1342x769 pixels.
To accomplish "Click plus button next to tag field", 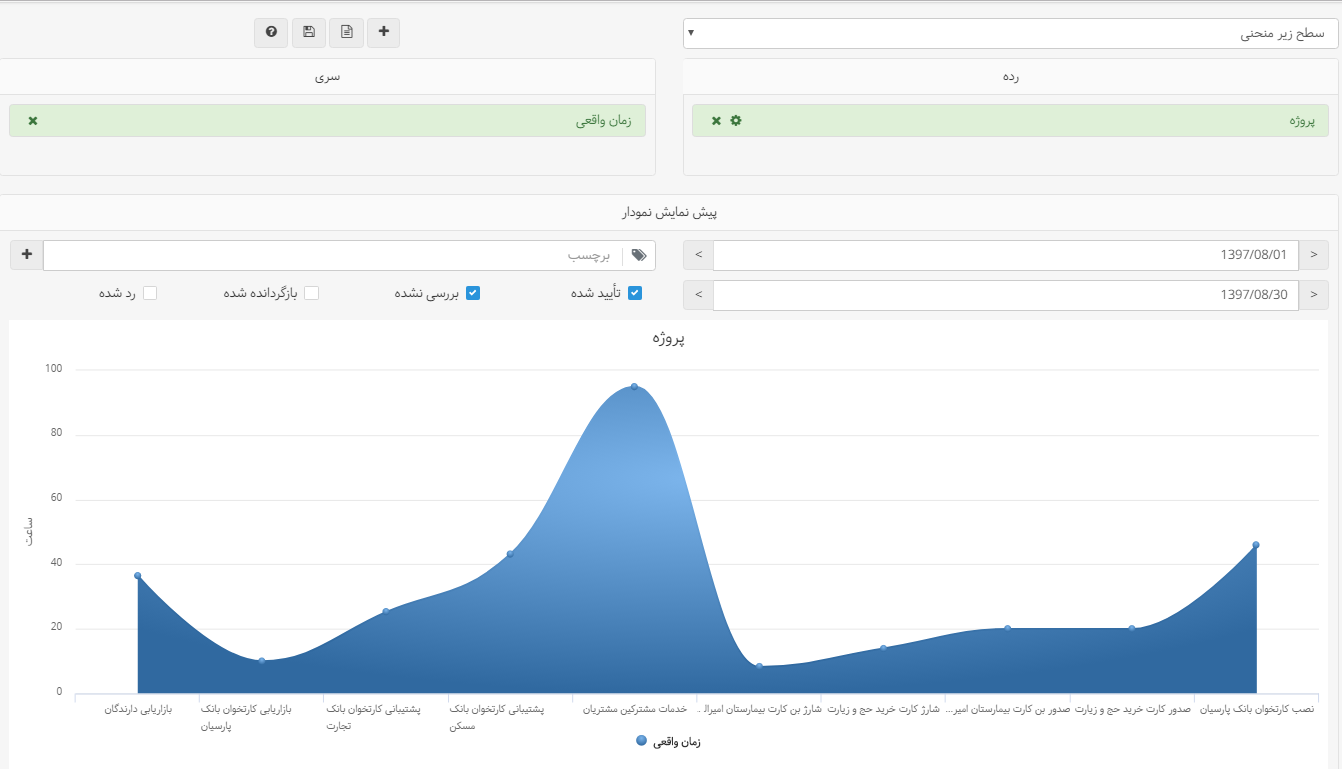I will tap(26, 255).
